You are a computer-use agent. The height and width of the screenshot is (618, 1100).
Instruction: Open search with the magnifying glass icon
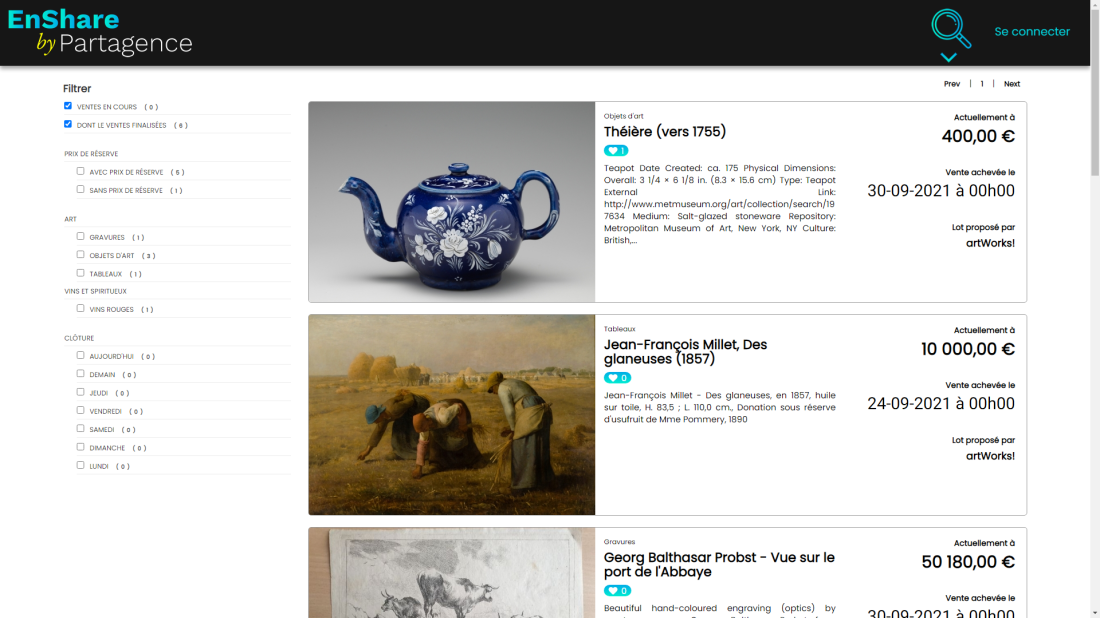(x=951, y=29)
